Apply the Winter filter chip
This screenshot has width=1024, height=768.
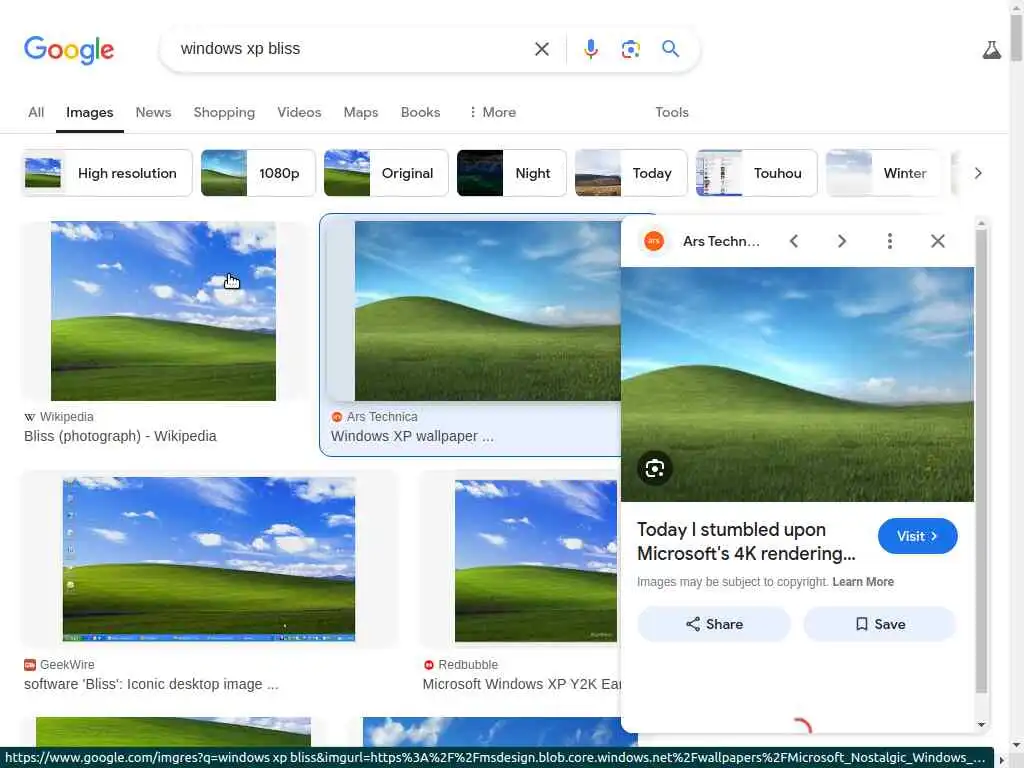884,173
